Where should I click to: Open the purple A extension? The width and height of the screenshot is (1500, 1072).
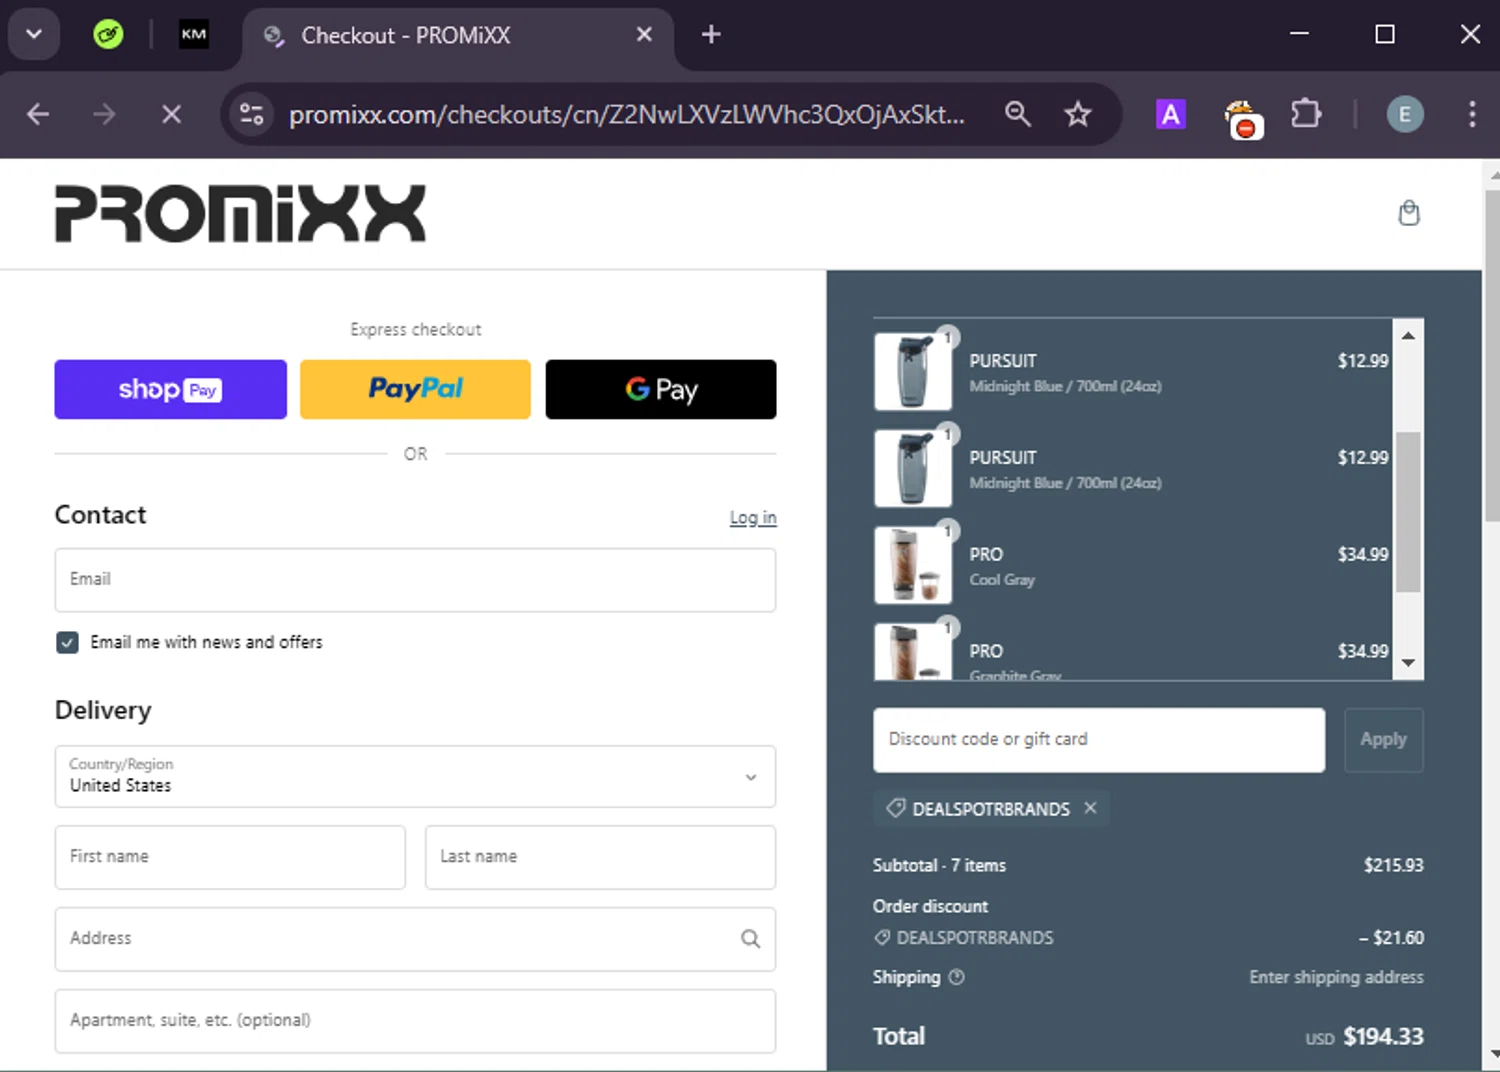tap(1170, 115)
